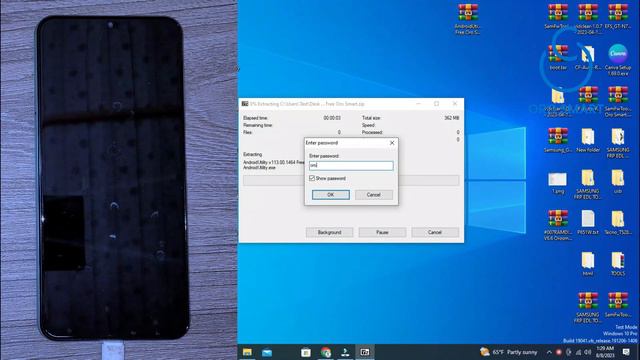Open the Mail app in taskbar
640x360 pixels.
pos(267,352)
